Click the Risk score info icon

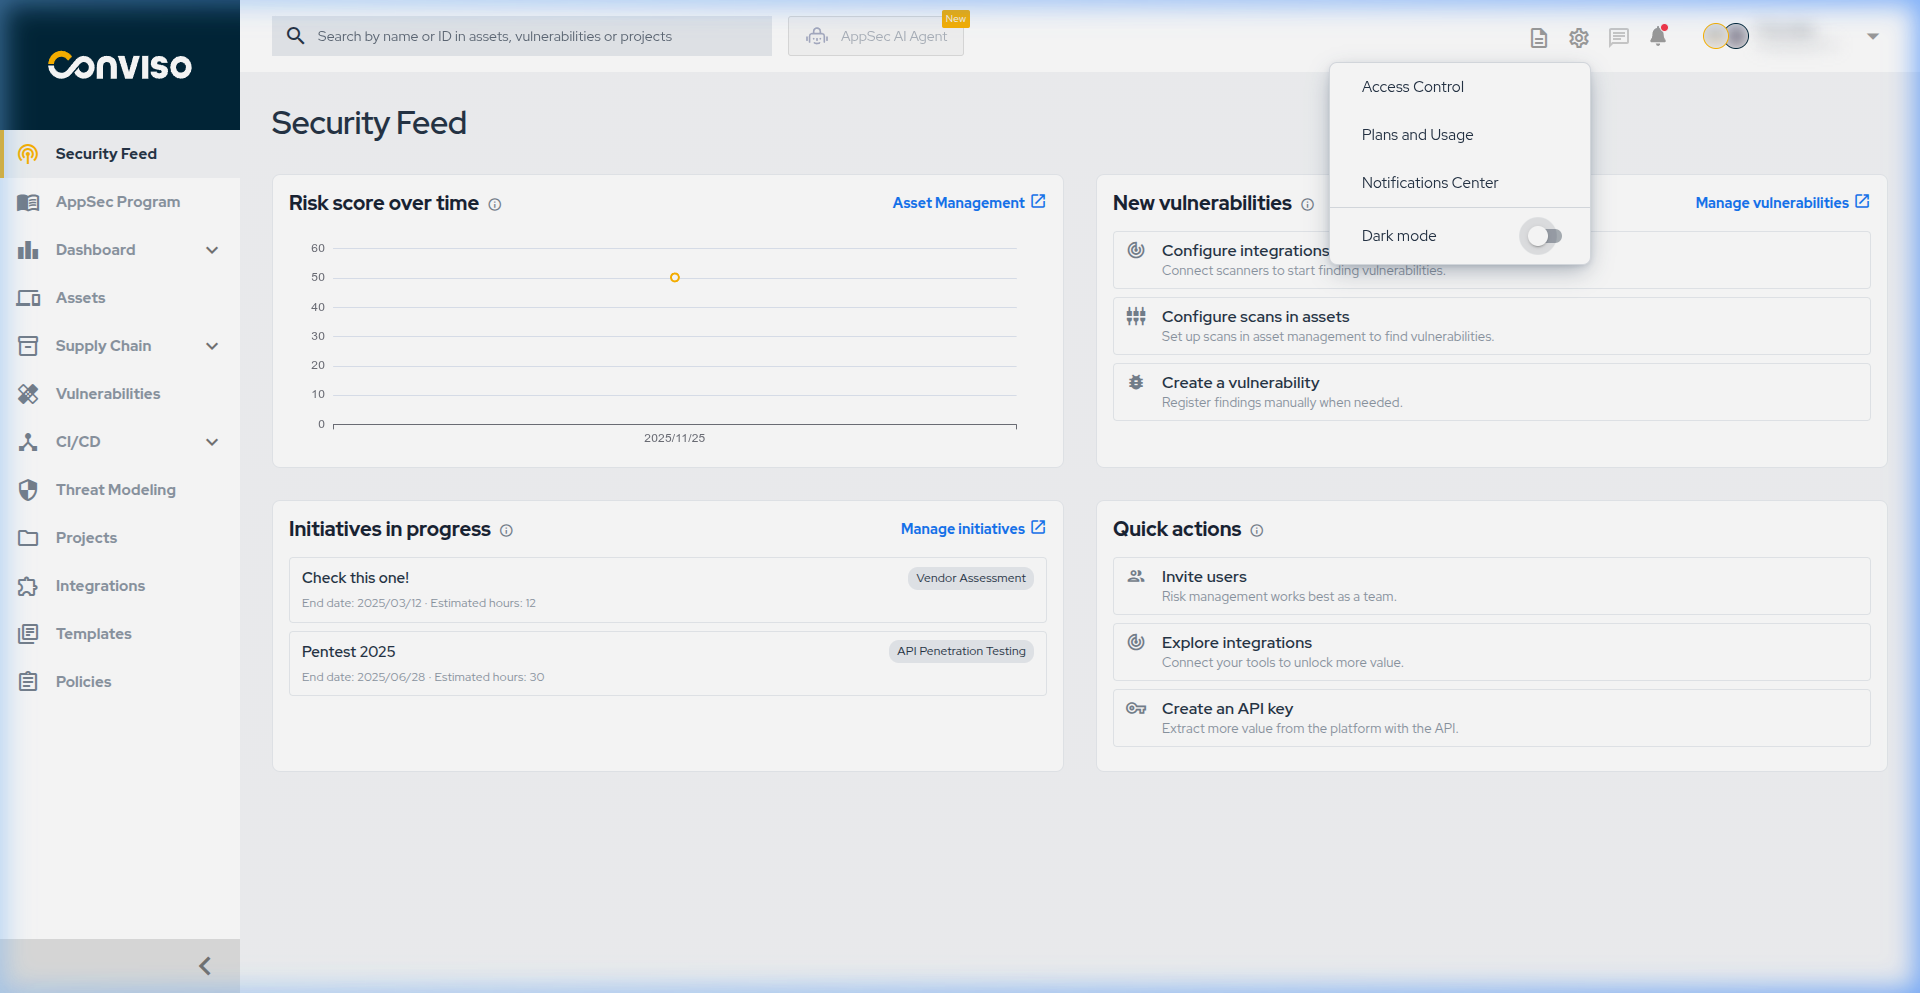point(495,205)
